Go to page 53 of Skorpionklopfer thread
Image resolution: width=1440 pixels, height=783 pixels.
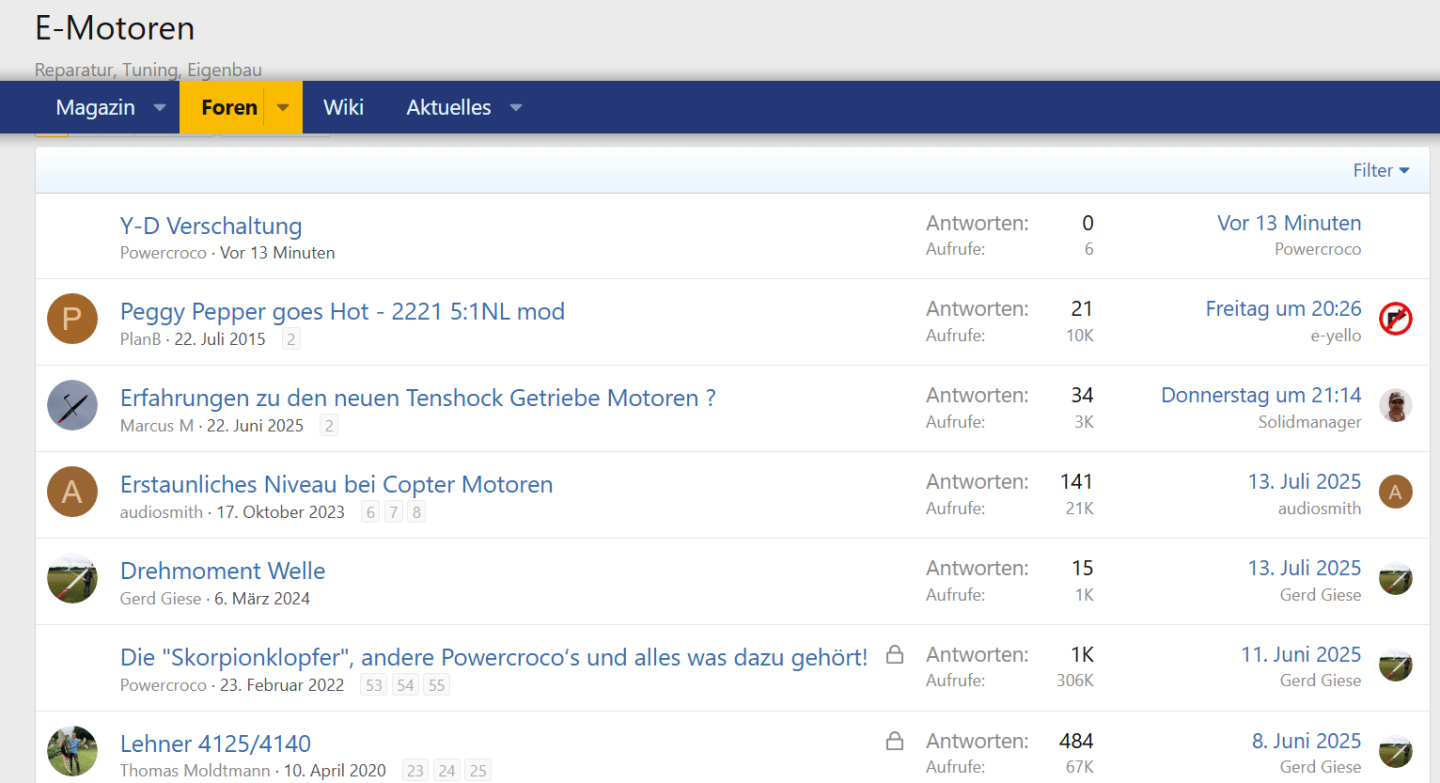click(374, 685)
